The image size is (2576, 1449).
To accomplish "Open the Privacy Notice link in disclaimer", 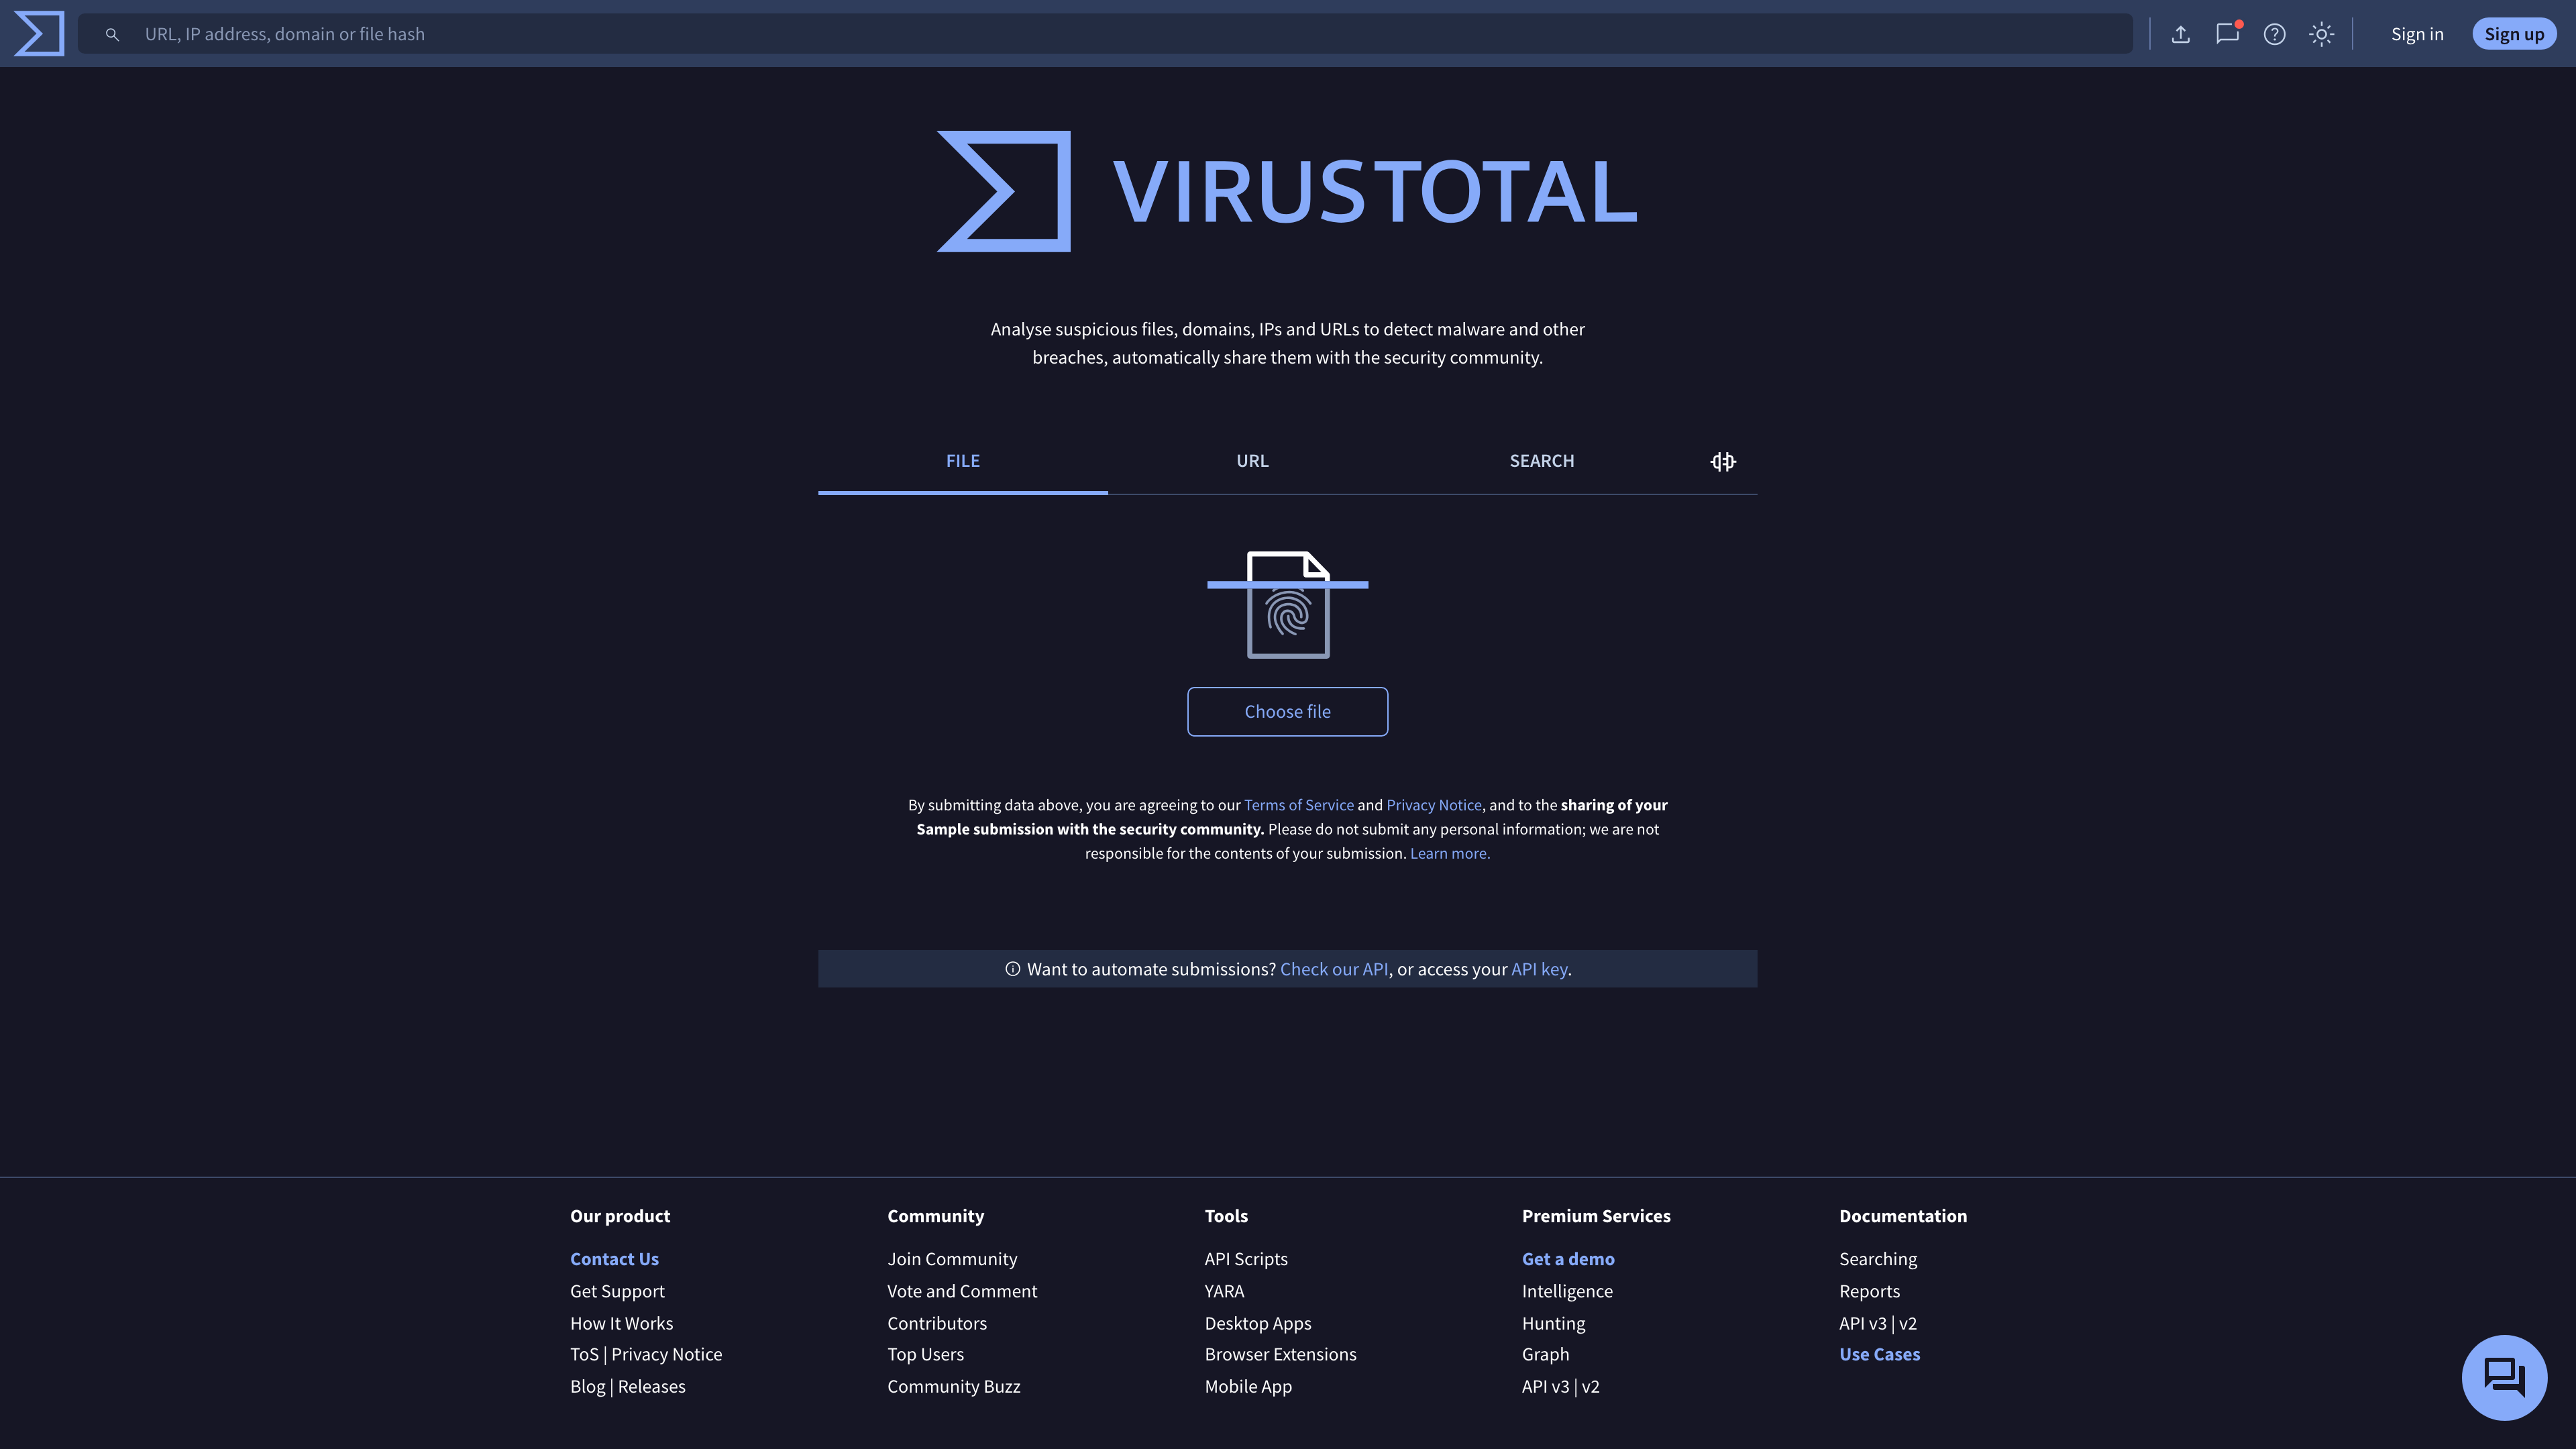I will click(x=1434, y=805).
